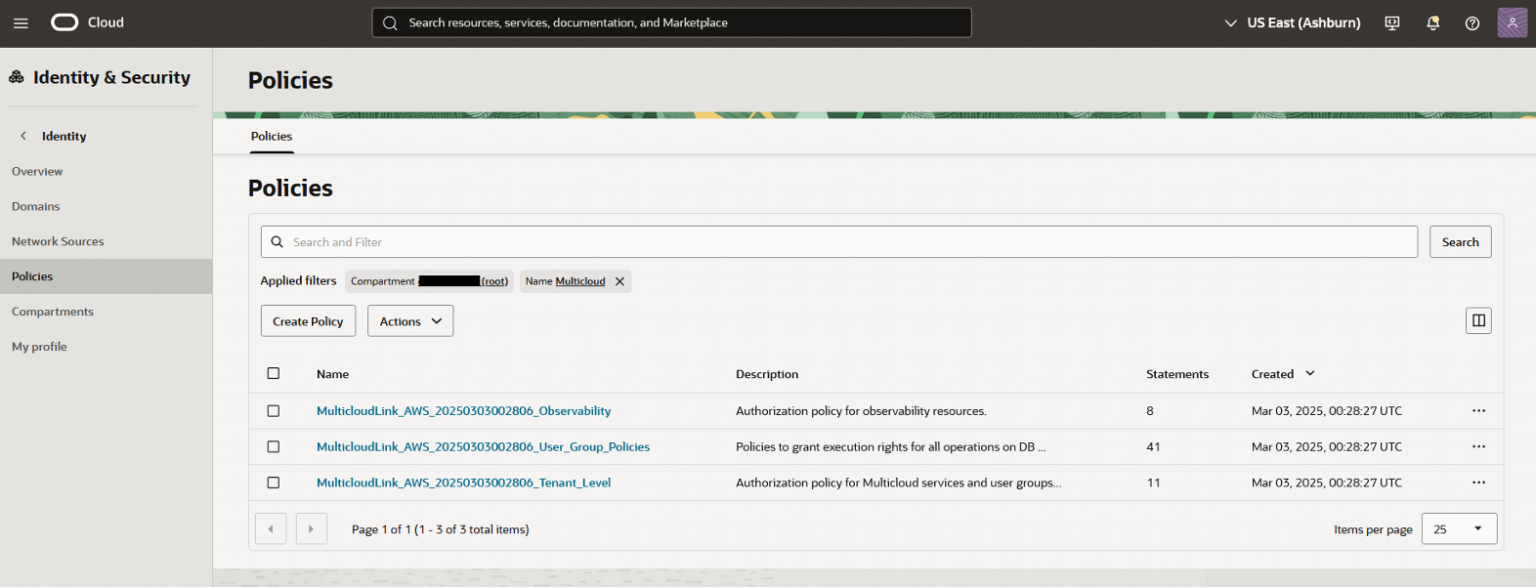Viewport: 1536px width, 588px height.
Task: Open actions menu for User_Group_Policies row
Action: point(1479,447)
